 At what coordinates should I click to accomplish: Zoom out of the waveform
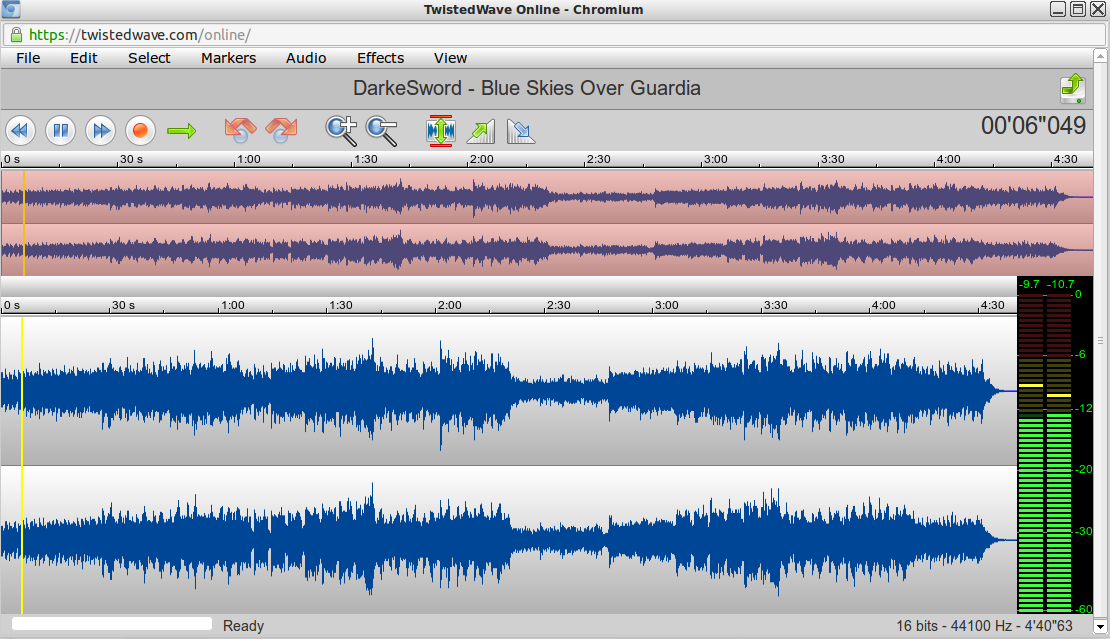381,130
